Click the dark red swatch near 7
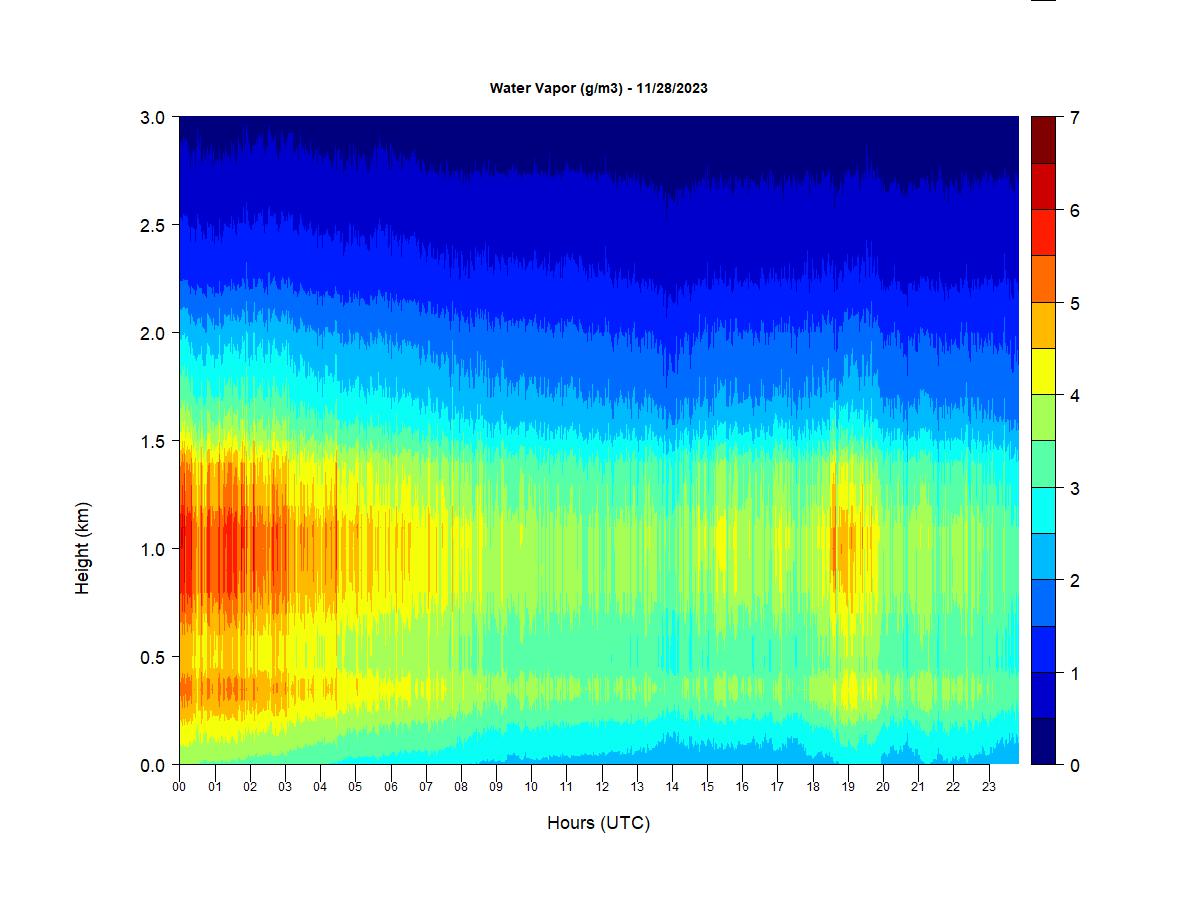Screen dimensions: 1200x900 [x=1043, y=140]
